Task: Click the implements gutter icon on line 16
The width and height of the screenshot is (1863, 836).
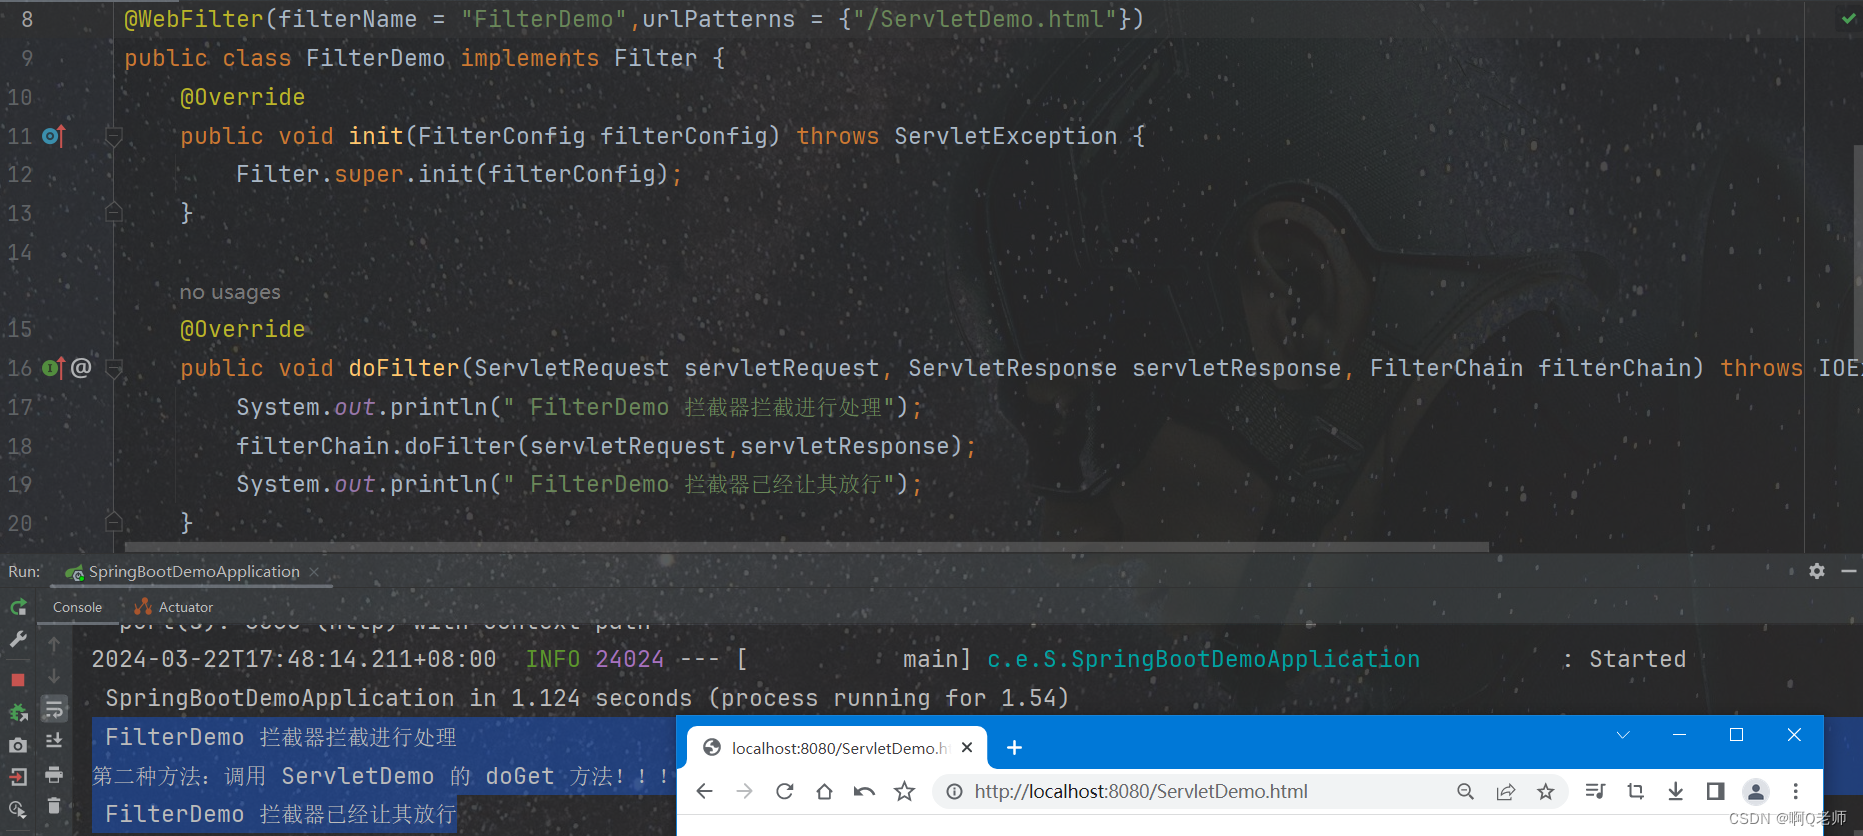Action: tap(53, 368)
